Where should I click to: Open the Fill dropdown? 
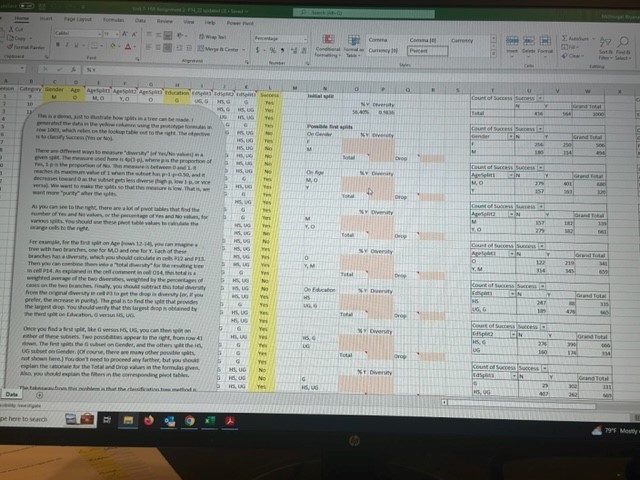click(x=569, y=47)
